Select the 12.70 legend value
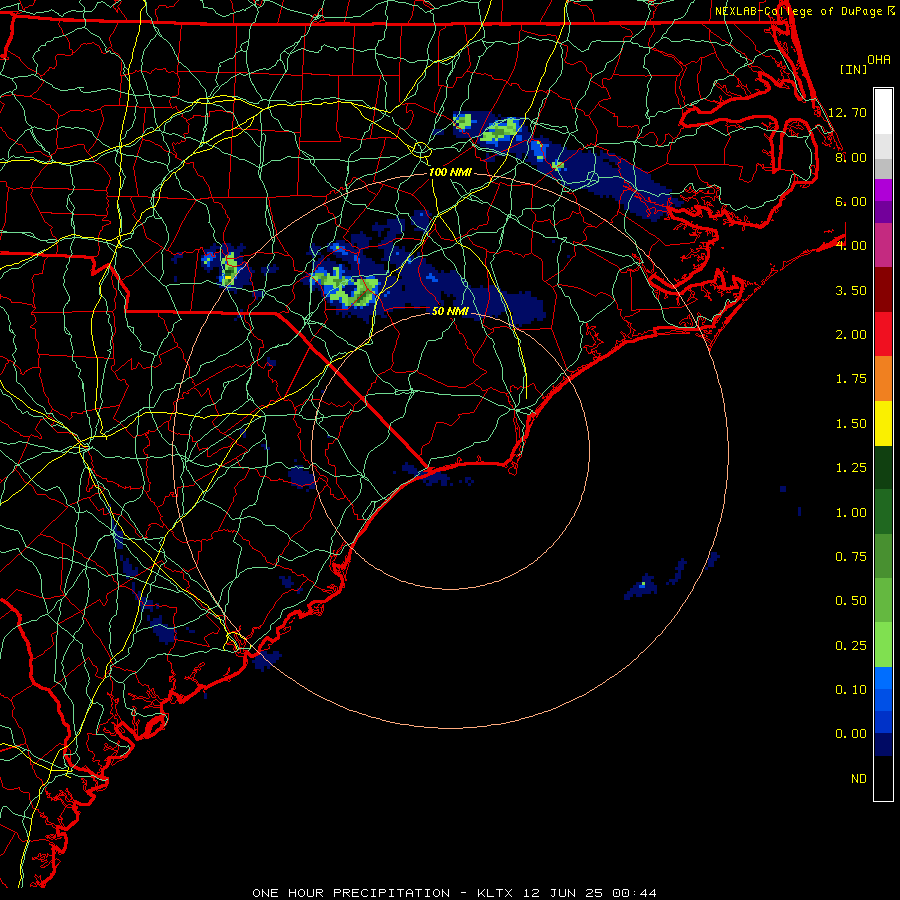Viewport: 900px width, 900px height. [847, 112]
